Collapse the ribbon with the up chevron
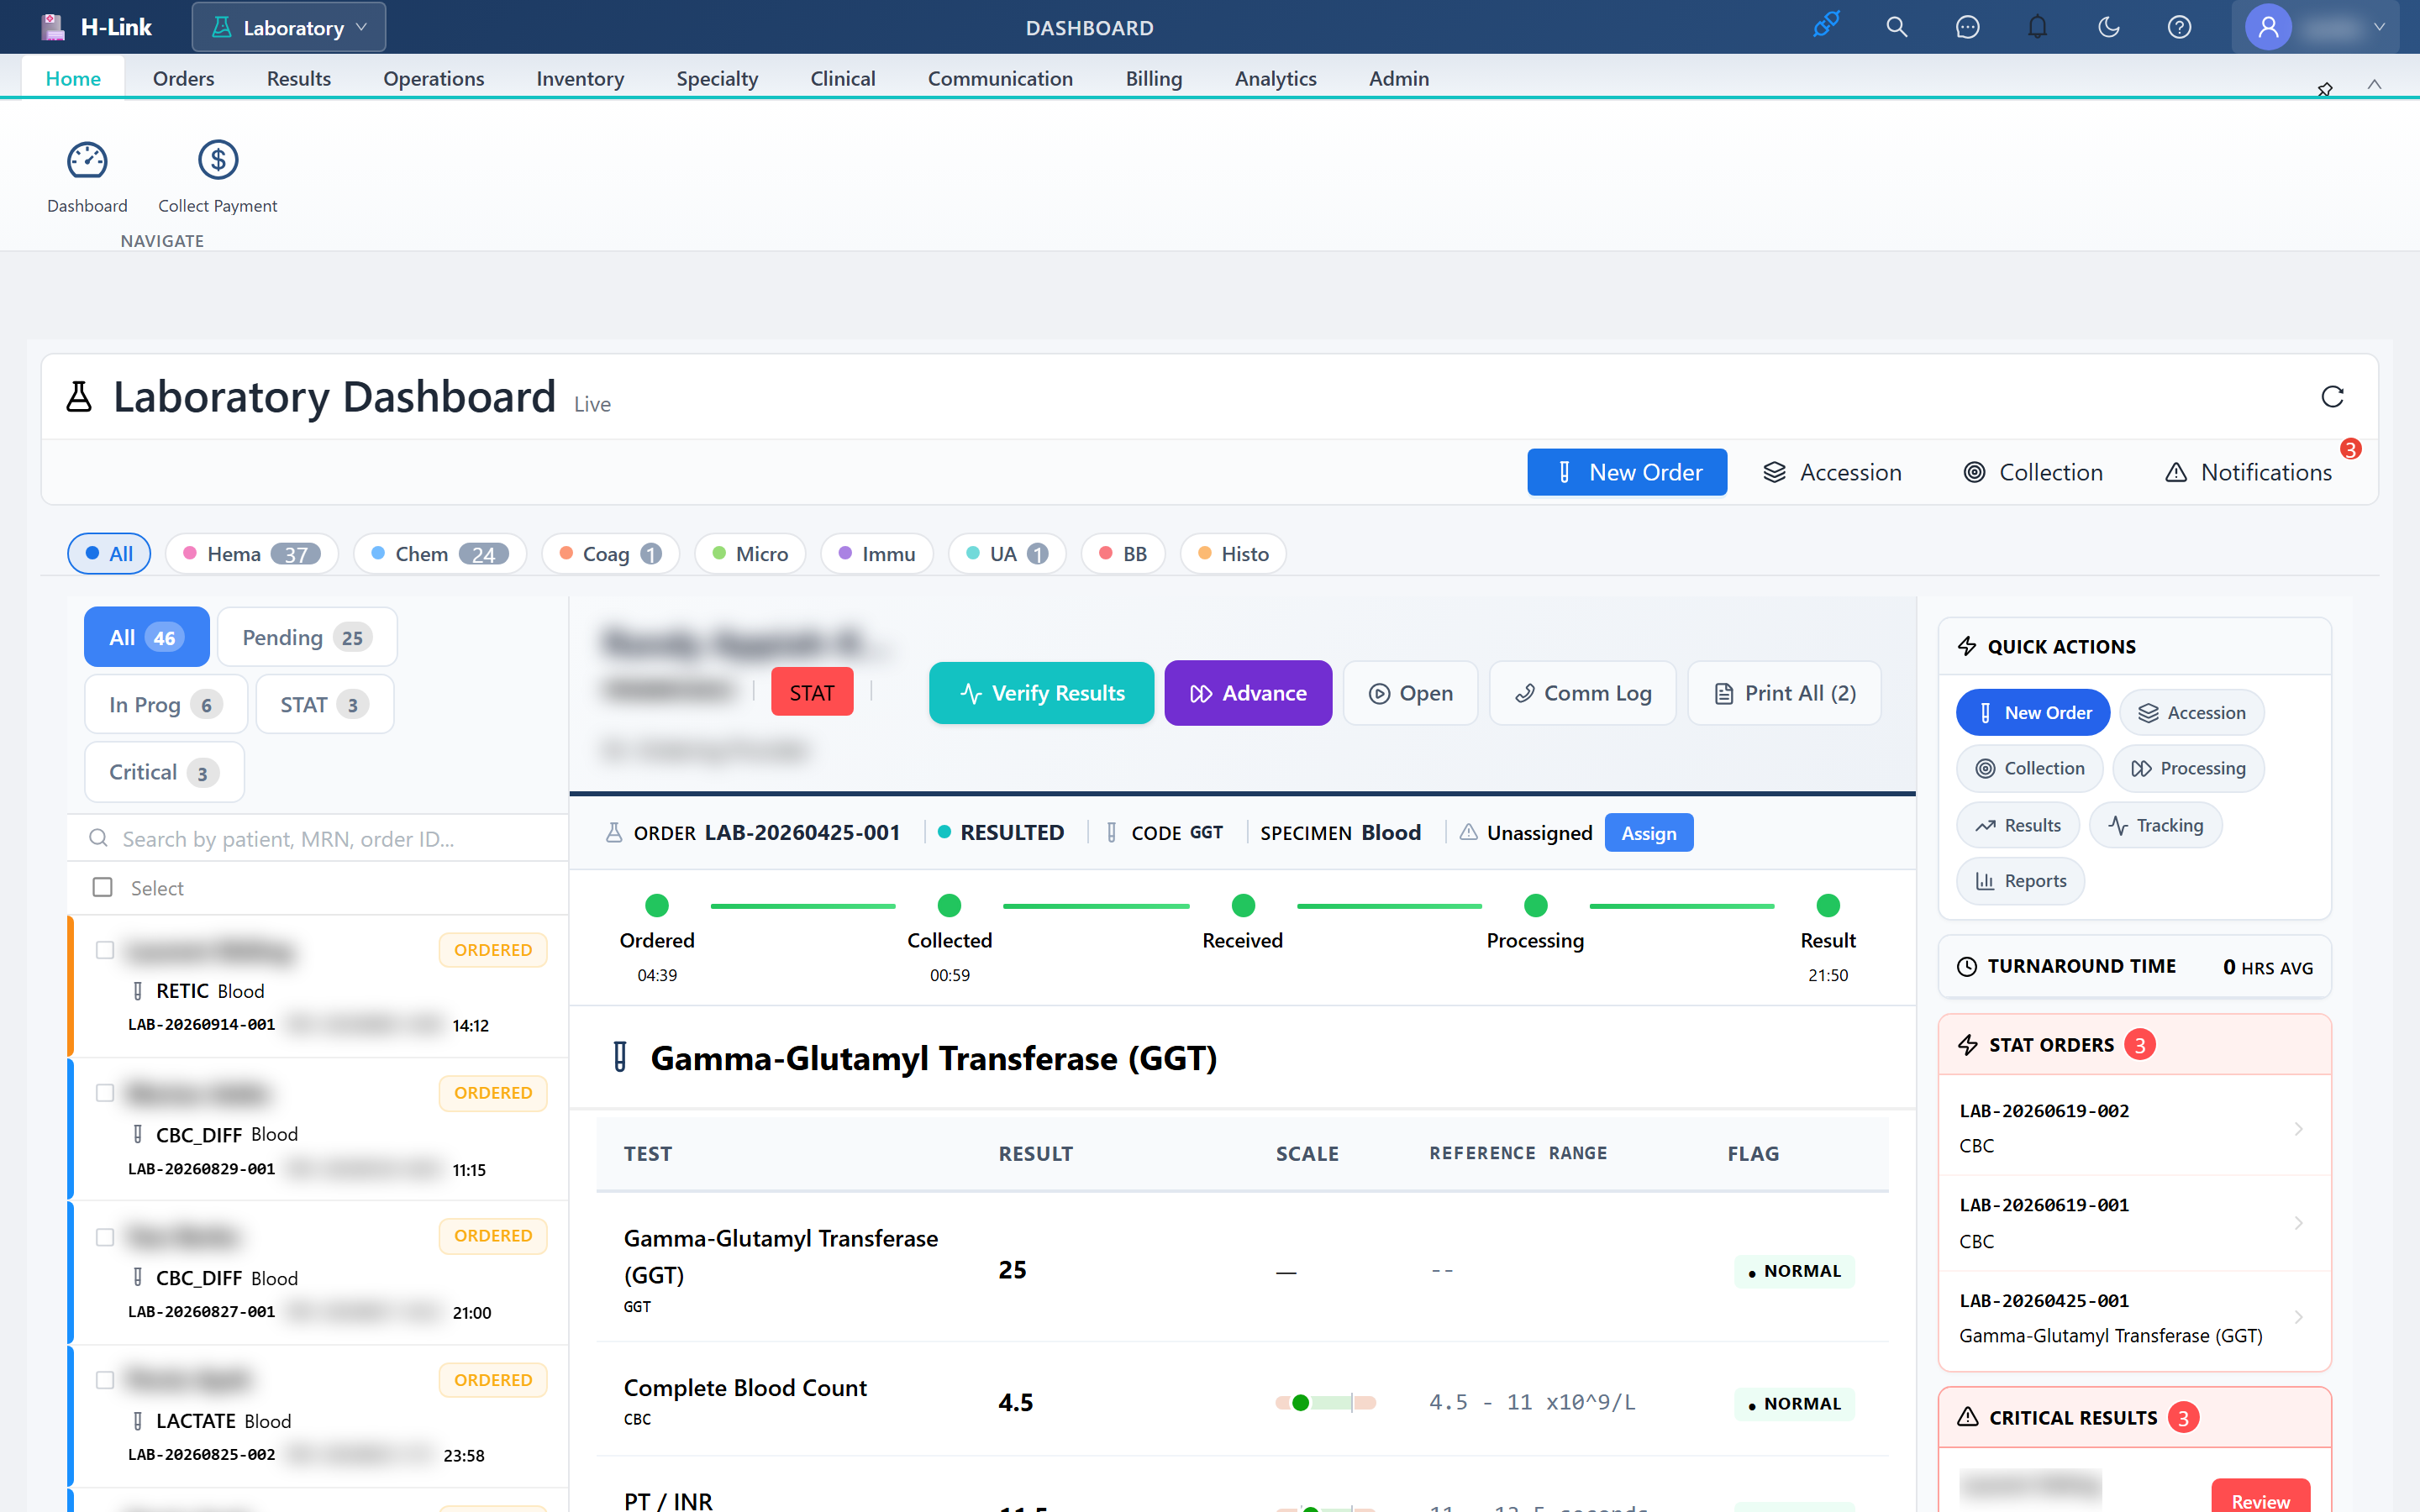This screenshot has width=2420, height=1512. click(x=2374, y=85)
